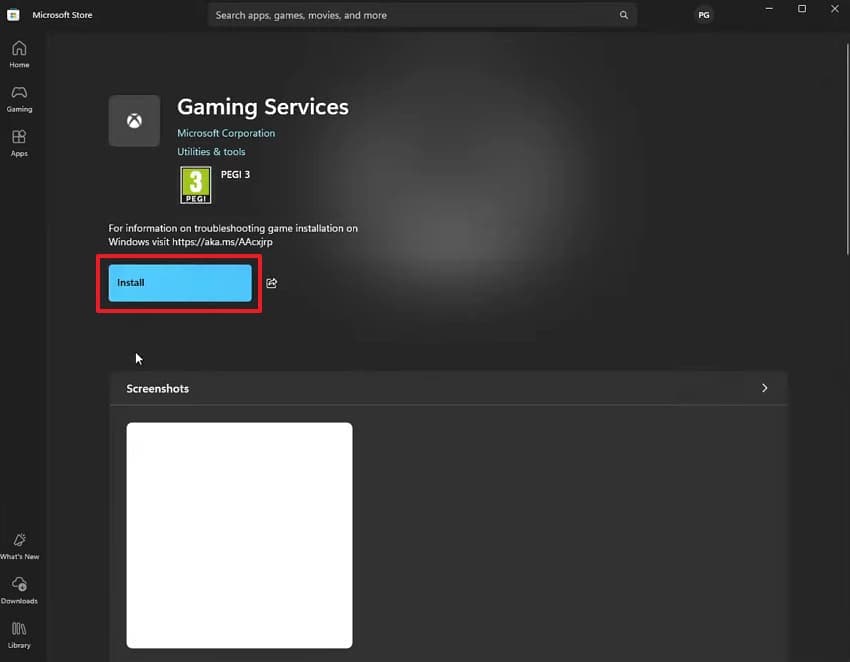
Task: Minimize the Microsoft Store window
Action: [x=769, y=9]
